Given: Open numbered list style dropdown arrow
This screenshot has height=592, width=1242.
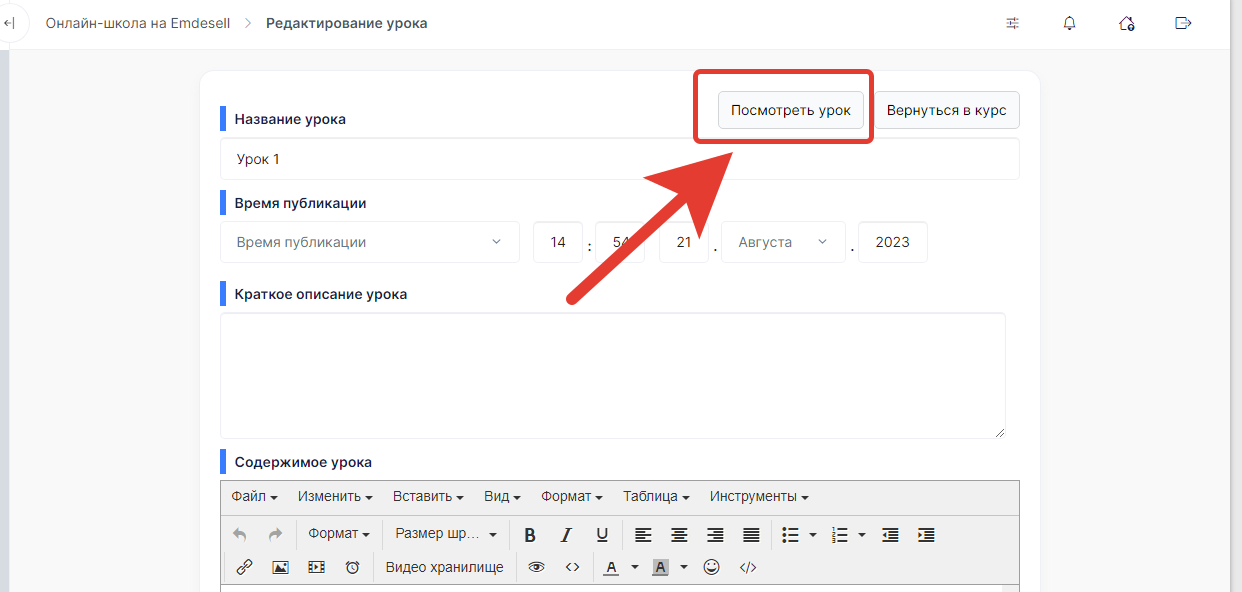Looking at the screenshot, I should coord(862,534).
